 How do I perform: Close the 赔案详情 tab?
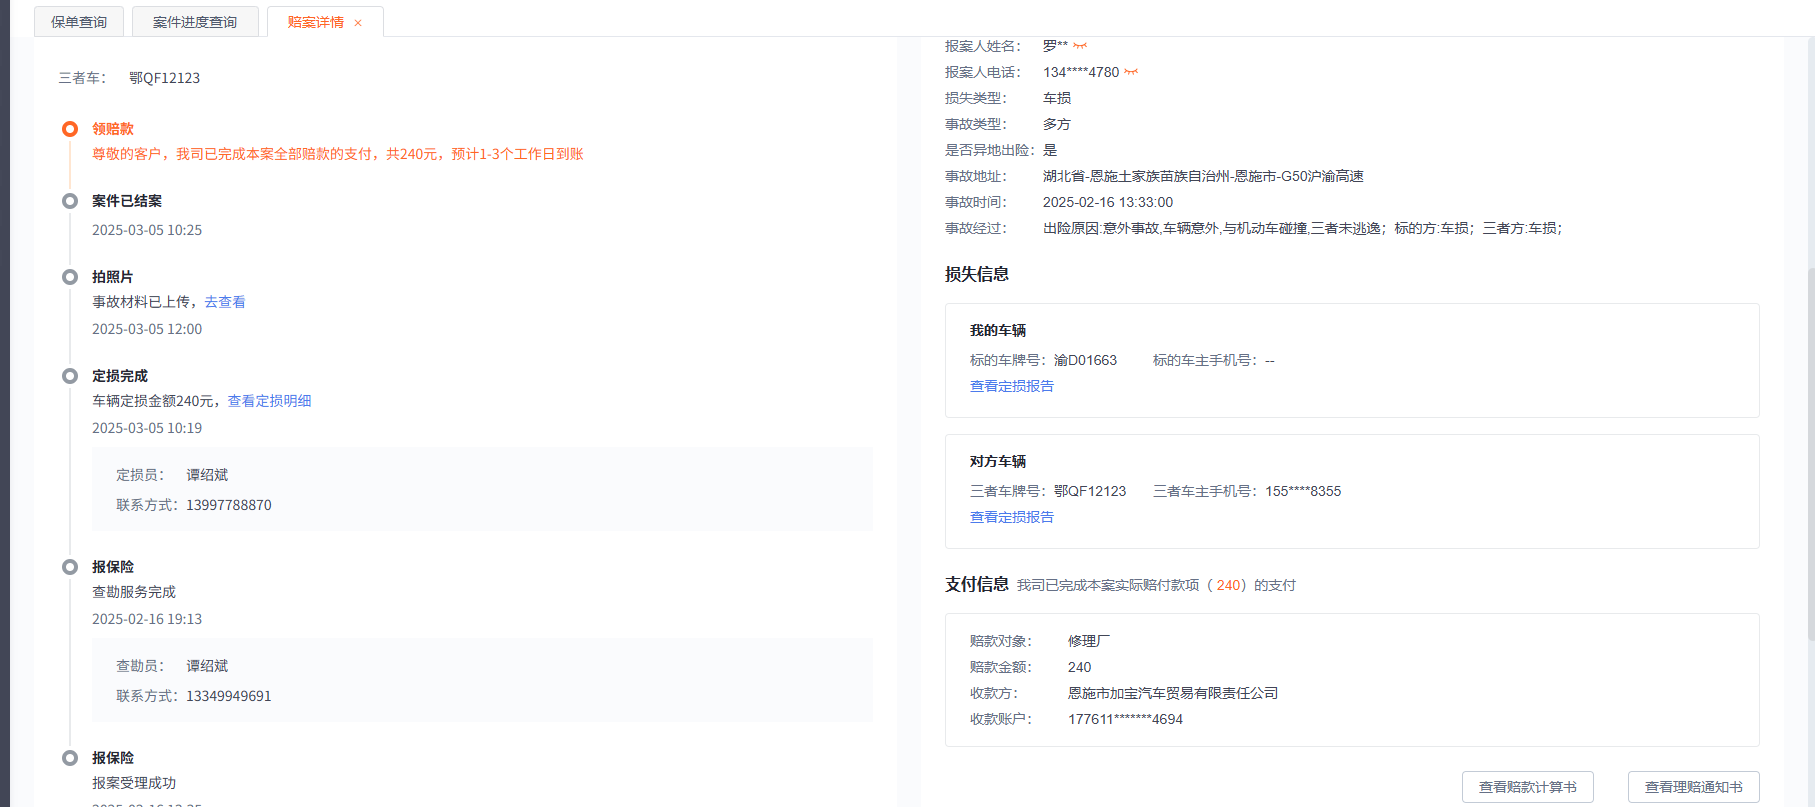(x=358, y=23)
